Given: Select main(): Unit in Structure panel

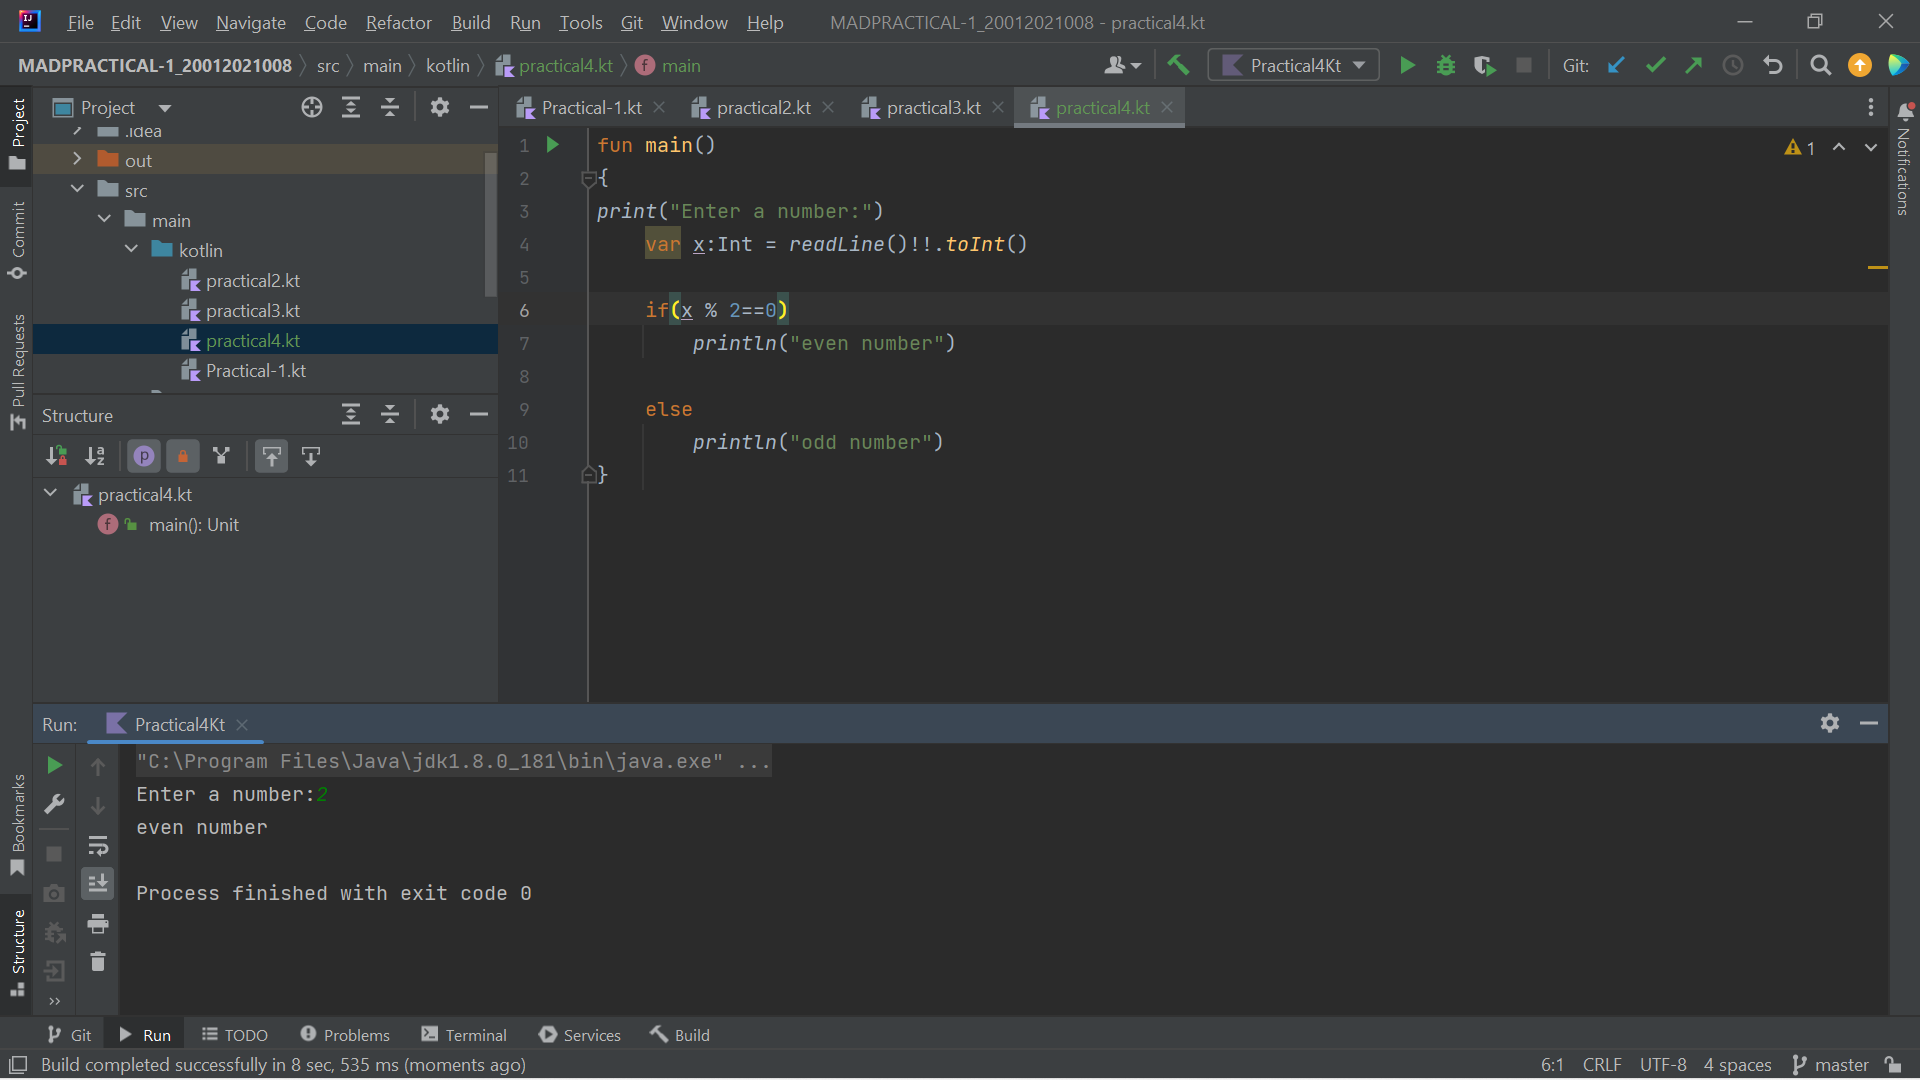Looking at the screenshot, I should click(x=193, y=525).
